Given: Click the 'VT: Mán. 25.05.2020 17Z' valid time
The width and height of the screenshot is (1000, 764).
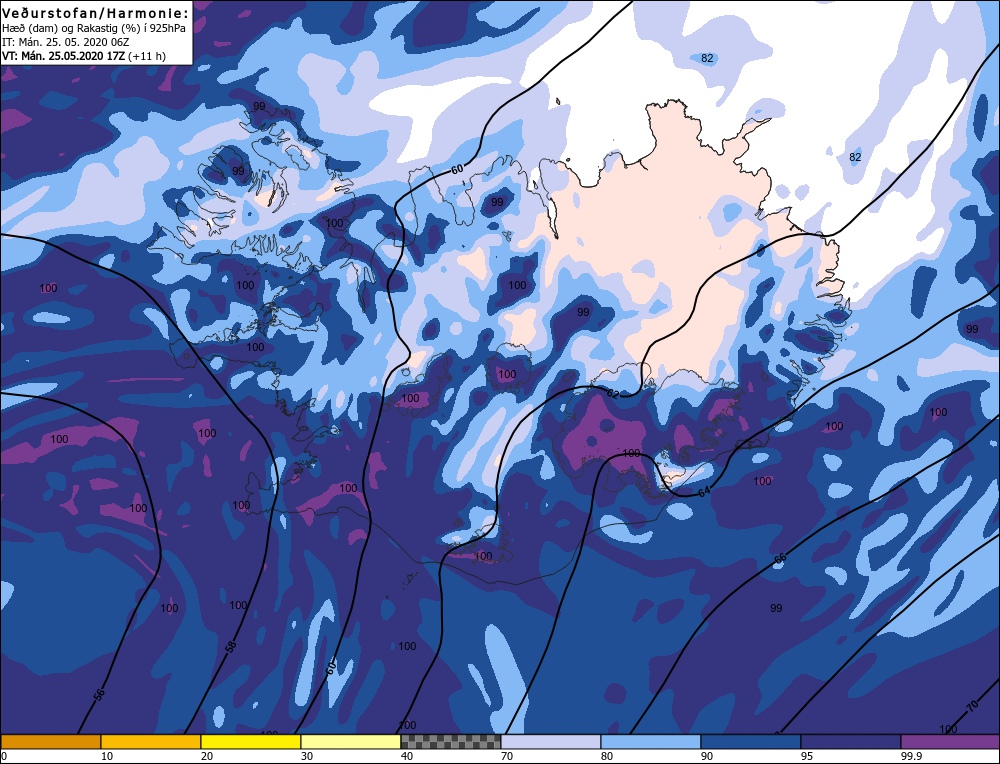Looking at the screenshot, I should pos(64,56).
